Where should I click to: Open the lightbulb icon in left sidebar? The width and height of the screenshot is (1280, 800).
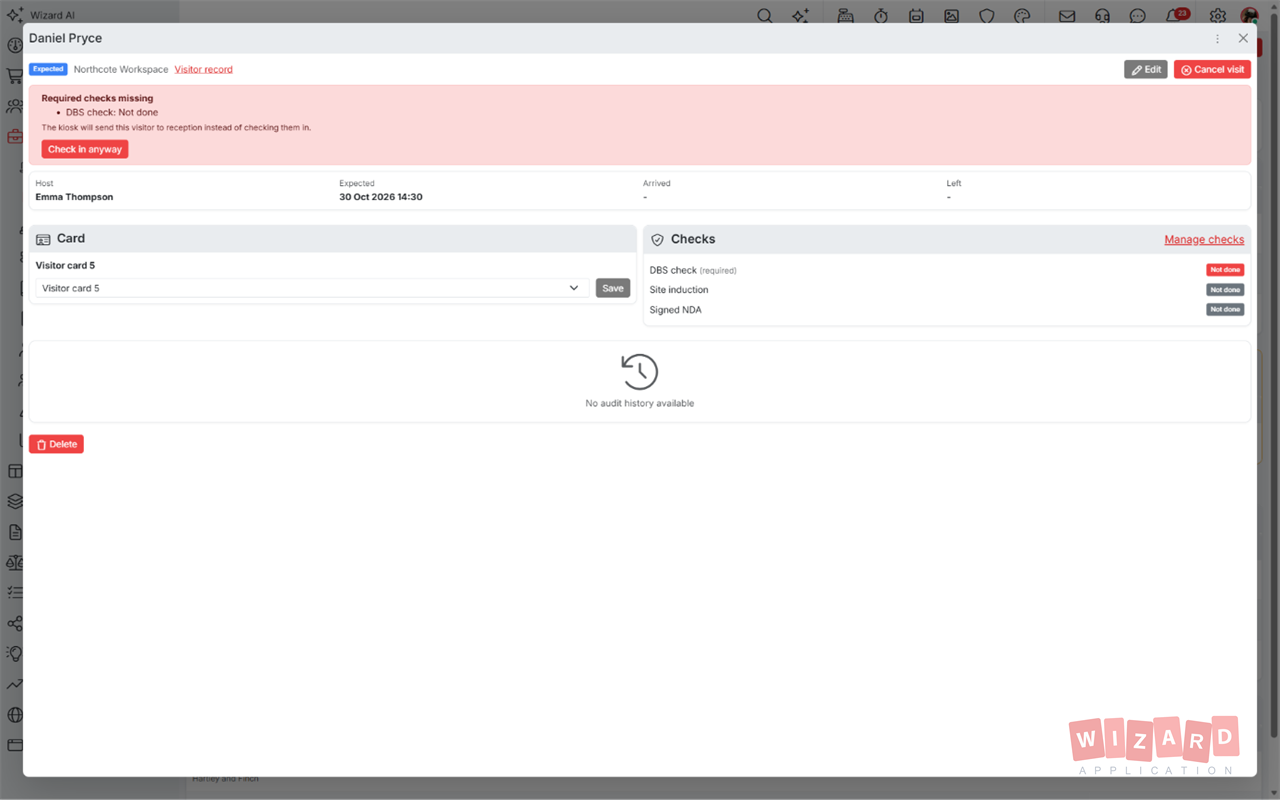click(15, 654)
